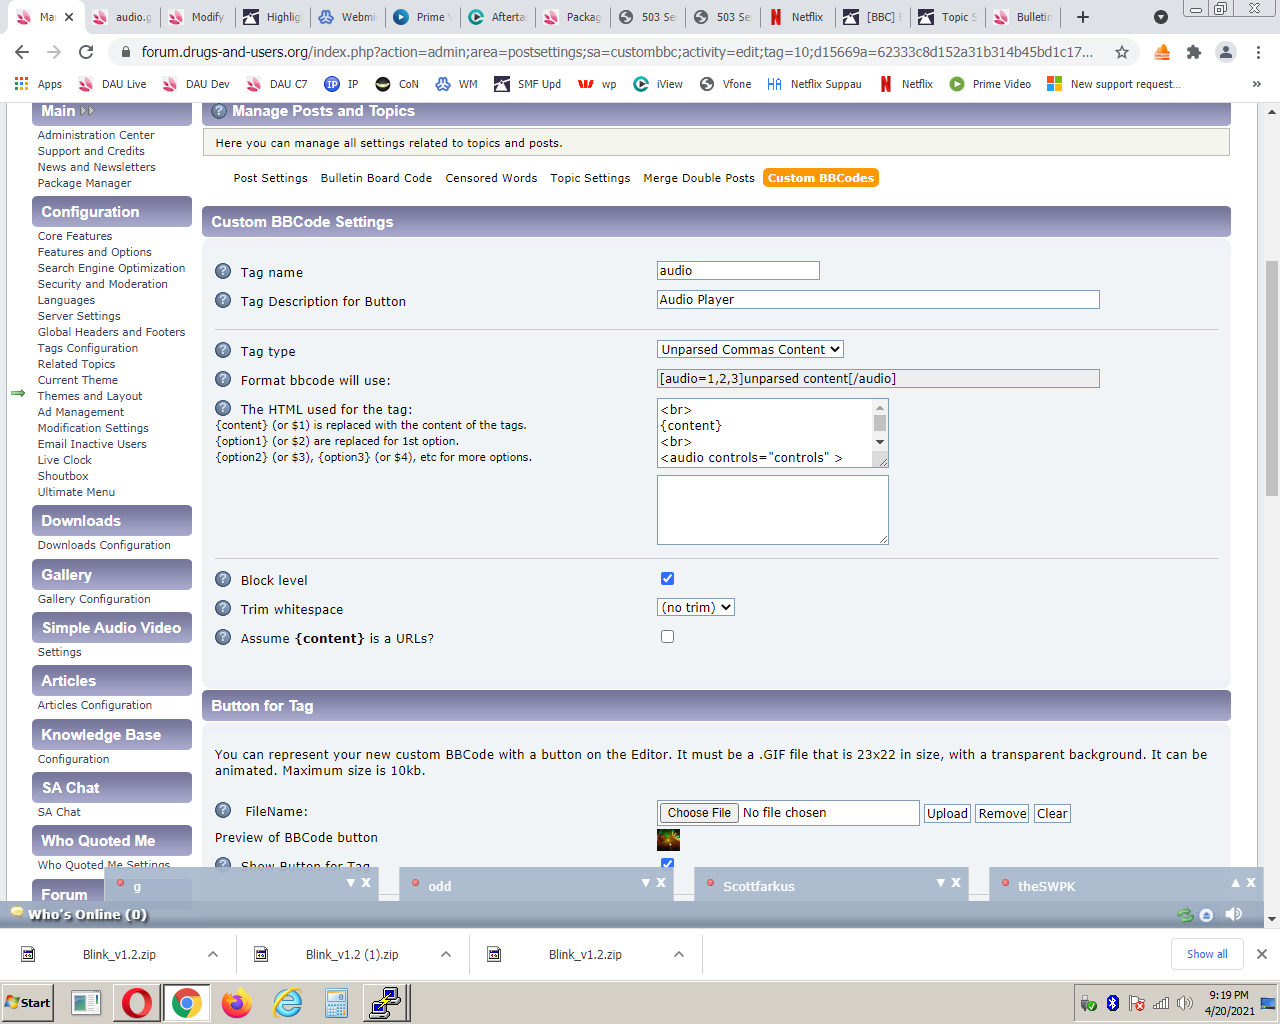Image resolution: width=1280 pixels, height=1024 pixels.
Task: Open Chrome extensions puzzle icon
Action: (x=1193, y=52)
